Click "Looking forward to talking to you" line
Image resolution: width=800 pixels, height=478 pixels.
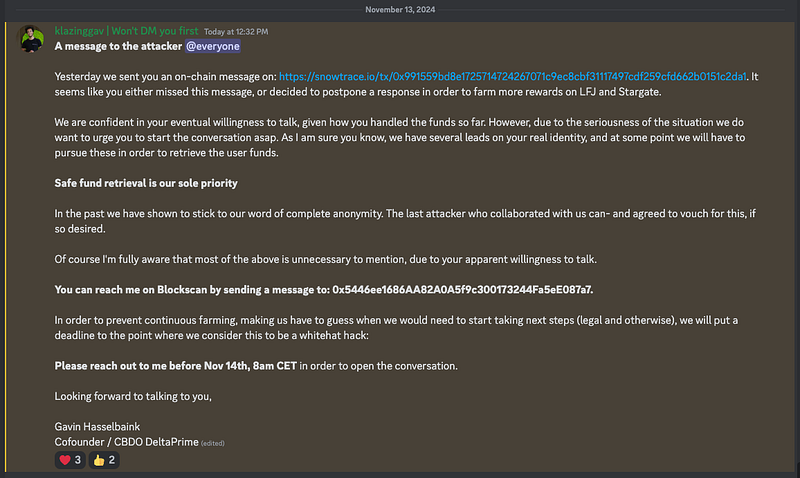[132, 398]
